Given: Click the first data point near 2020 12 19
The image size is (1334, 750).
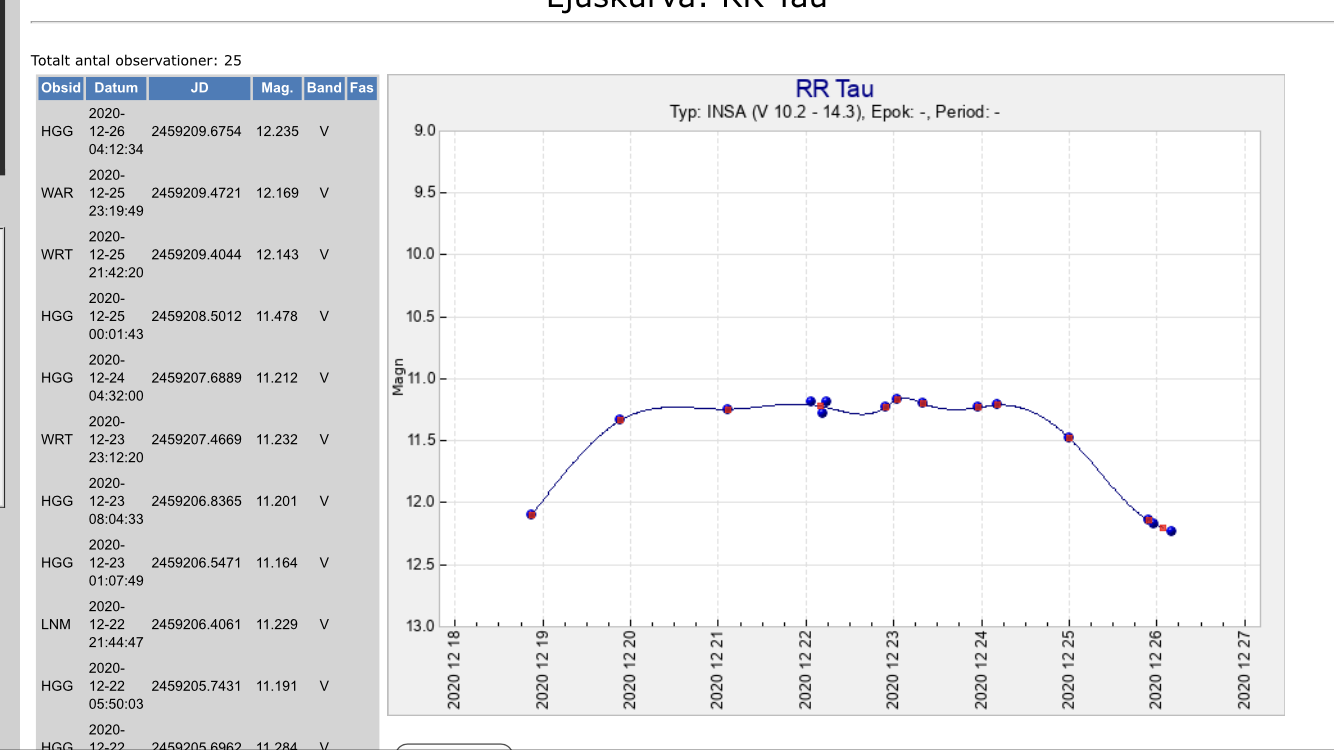Looking at the screenshot, I should [x=531, y=514].
